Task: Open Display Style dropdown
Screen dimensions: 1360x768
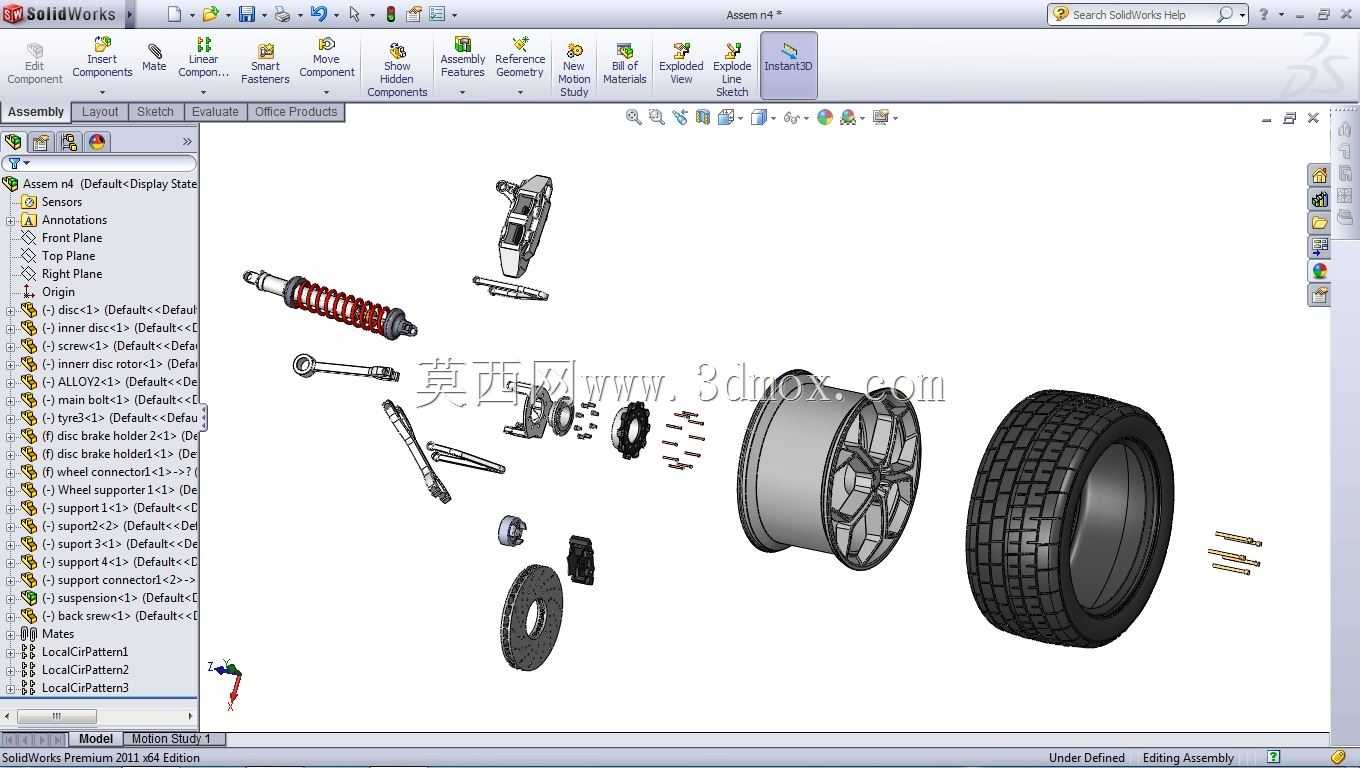Action: click(773, 118)
